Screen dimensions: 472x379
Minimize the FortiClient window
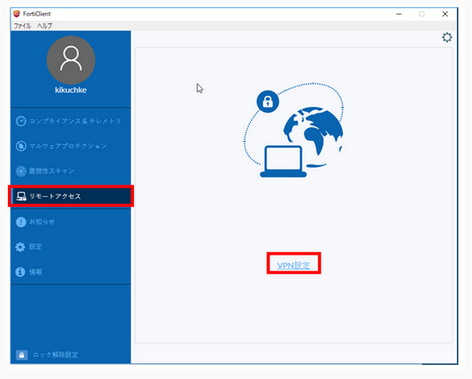pyautogui.click(x=399, y=14)
